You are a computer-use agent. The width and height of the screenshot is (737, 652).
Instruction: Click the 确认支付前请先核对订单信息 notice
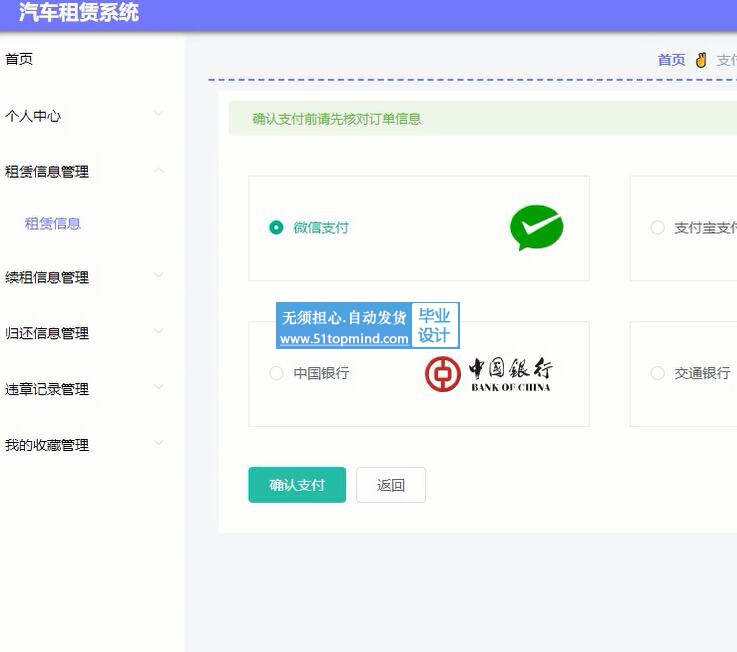(x=337, y=118)
